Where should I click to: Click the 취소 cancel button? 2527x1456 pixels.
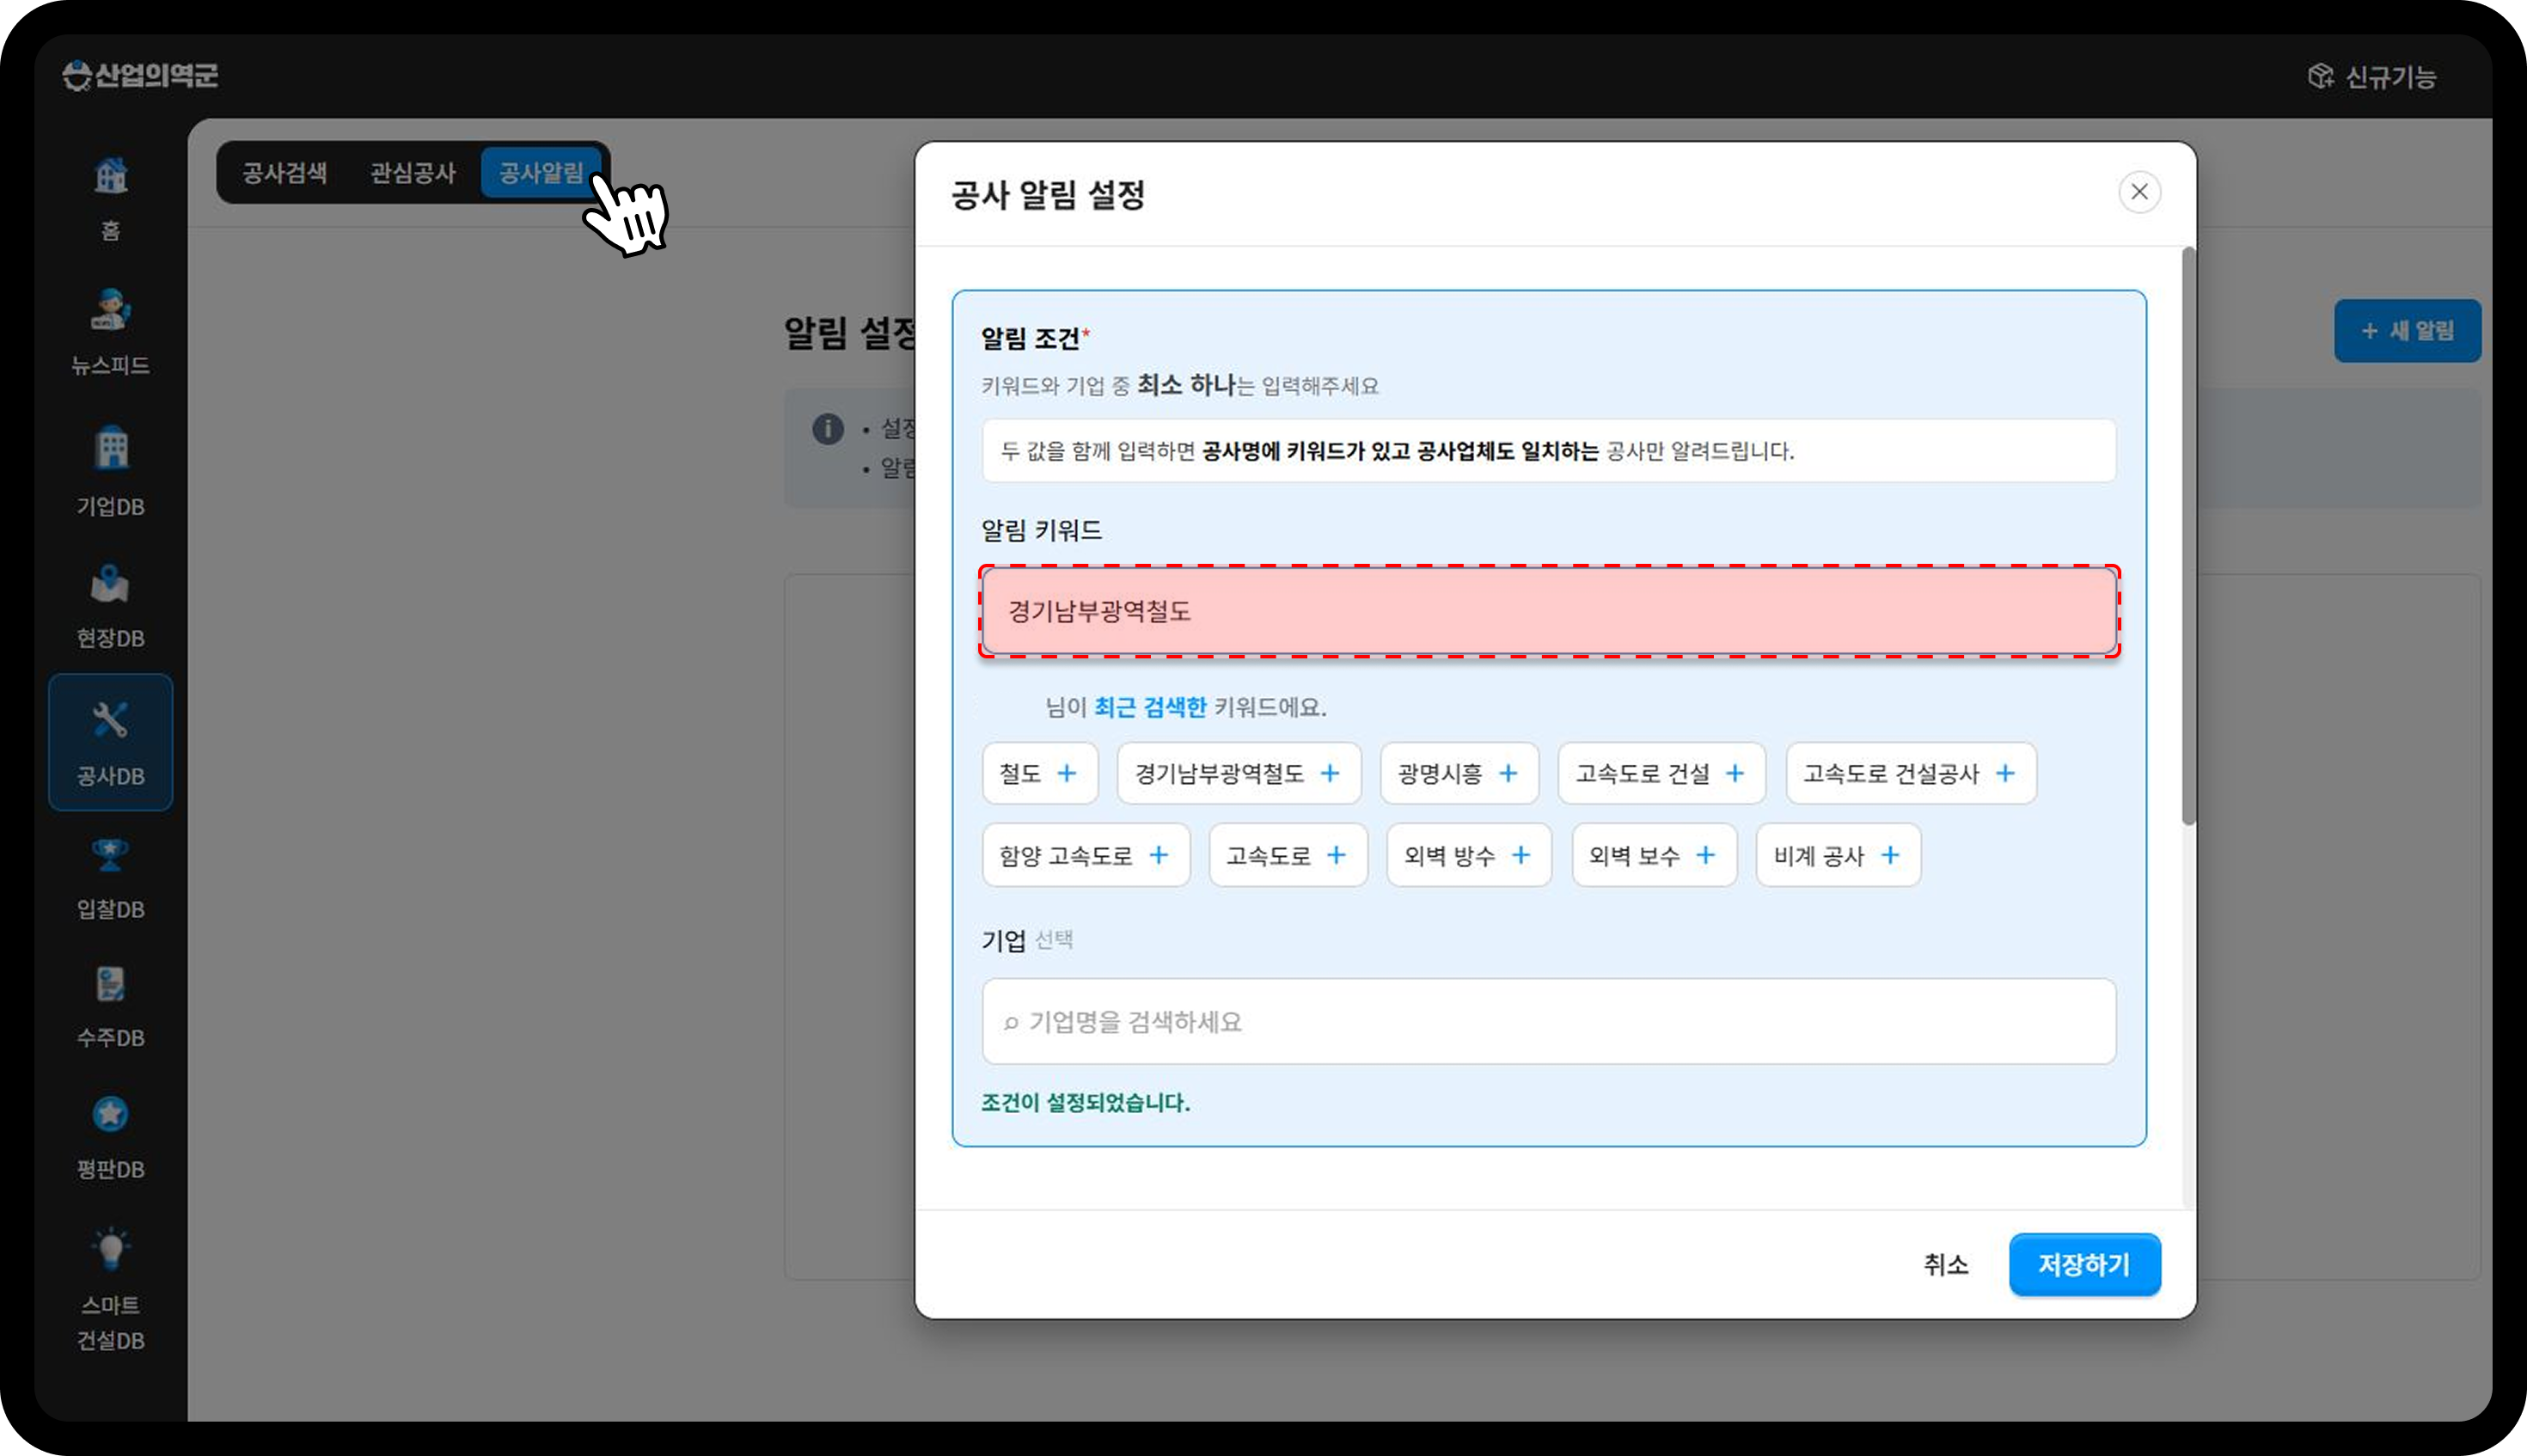click(1946, 1264)
